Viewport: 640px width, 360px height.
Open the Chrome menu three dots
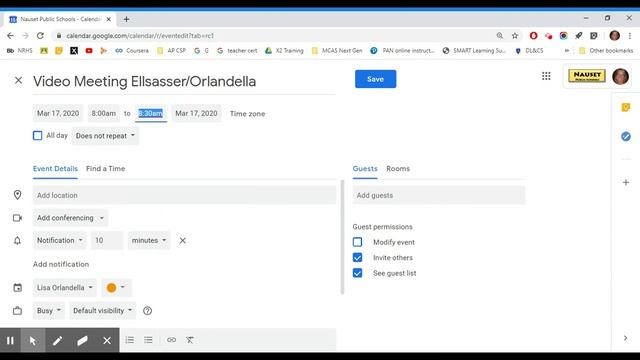pos(630,36)
